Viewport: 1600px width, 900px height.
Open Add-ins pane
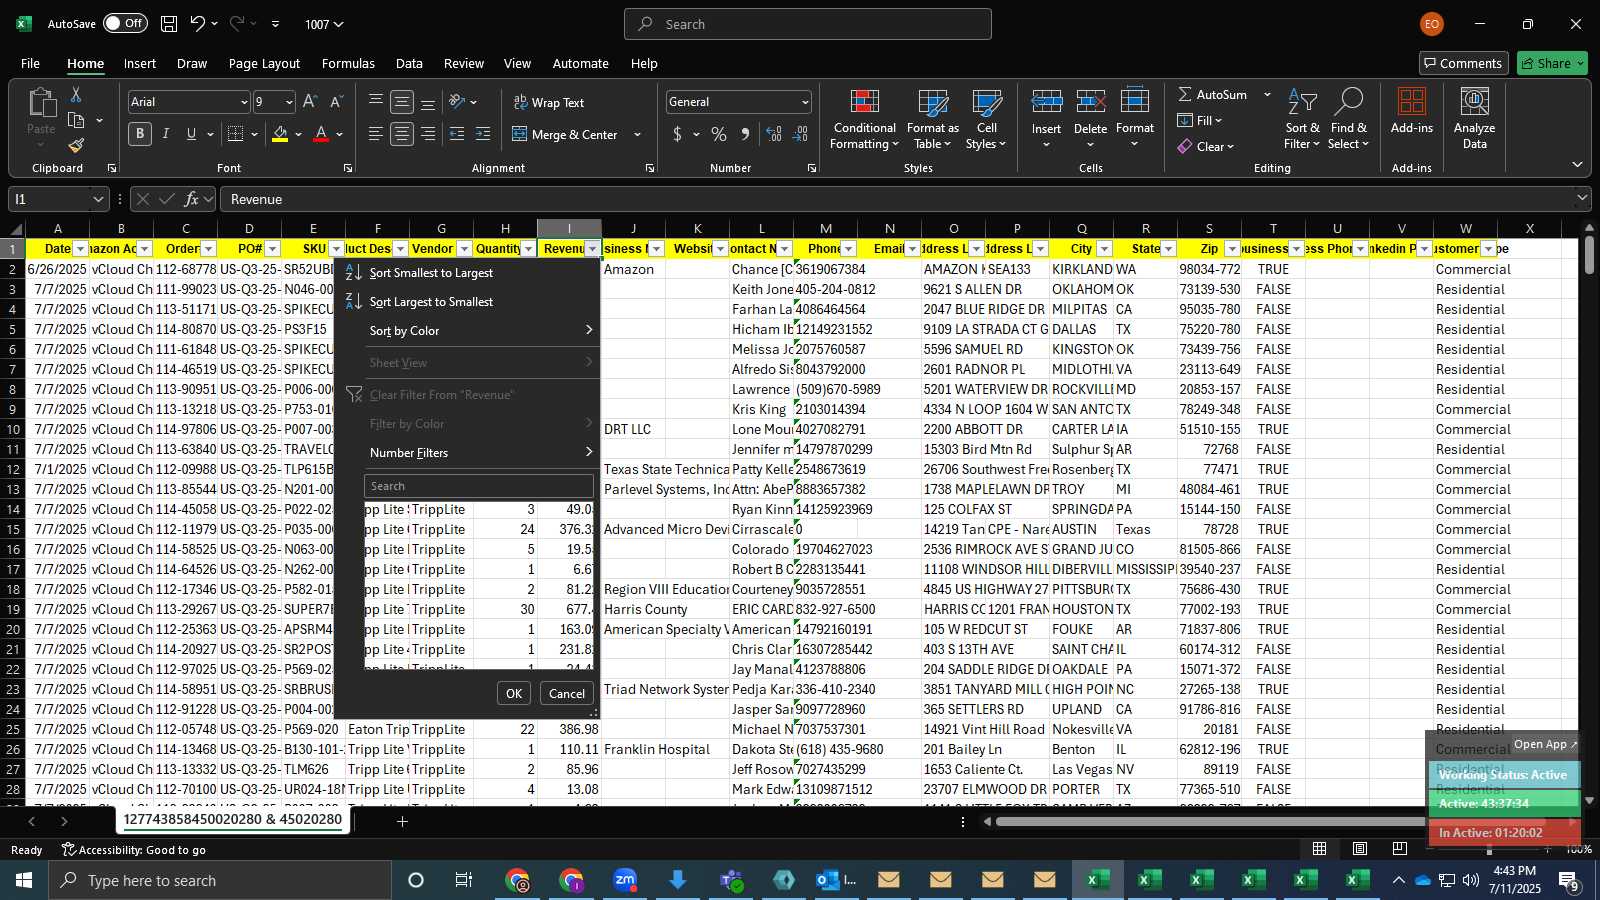point(1411,112)
